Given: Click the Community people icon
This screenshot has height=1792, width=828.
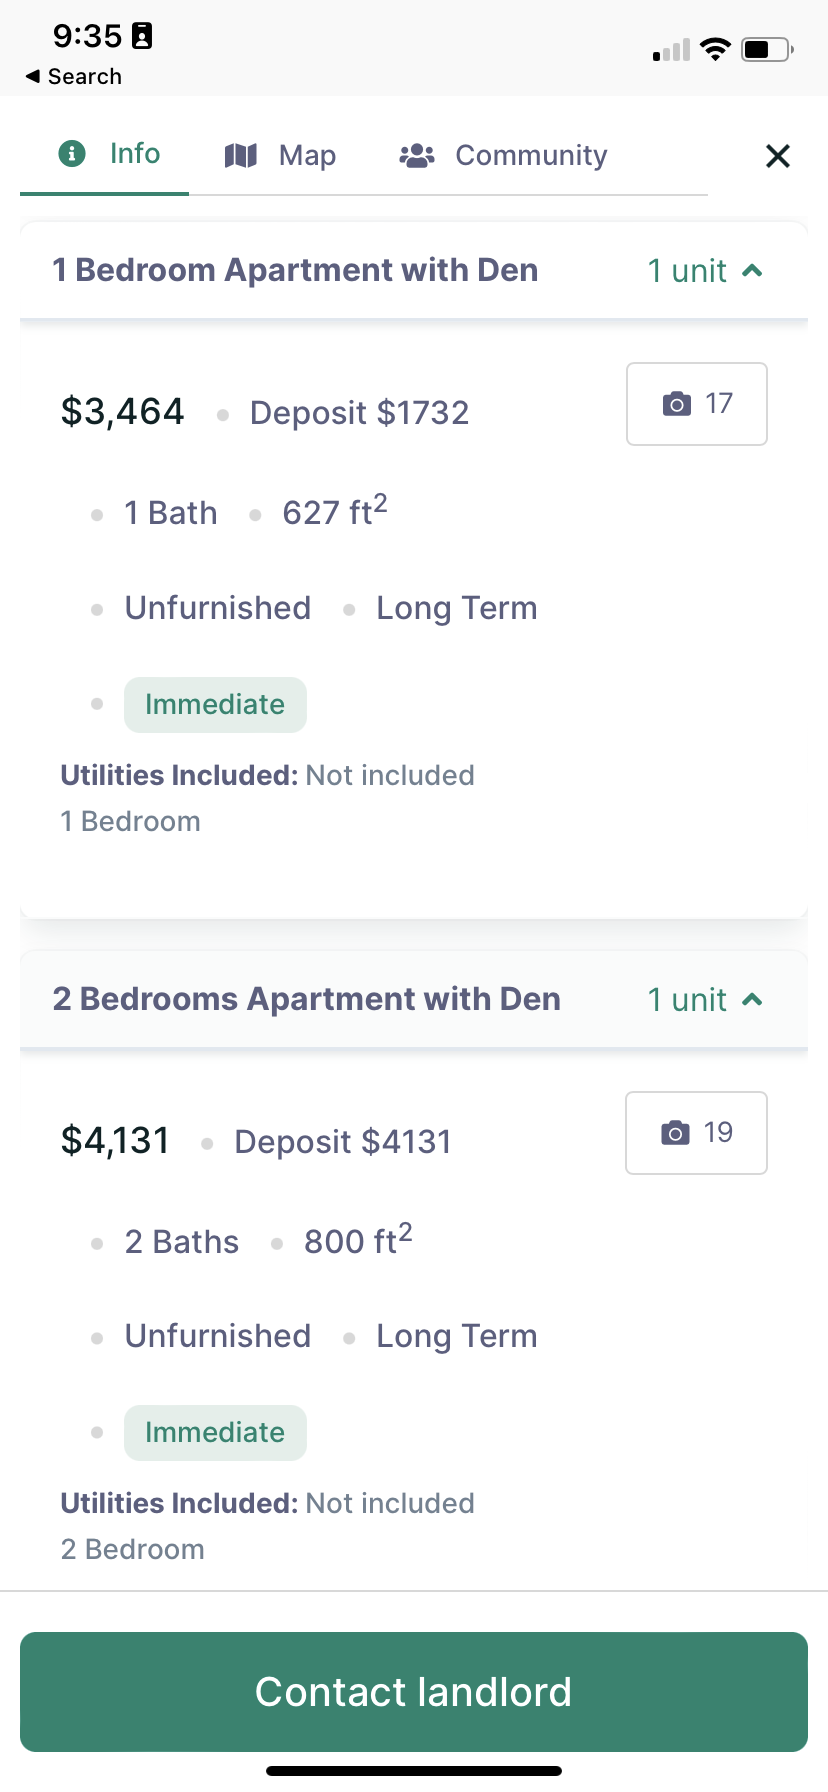Looking at the screenshot, I should tap(417, 155).
